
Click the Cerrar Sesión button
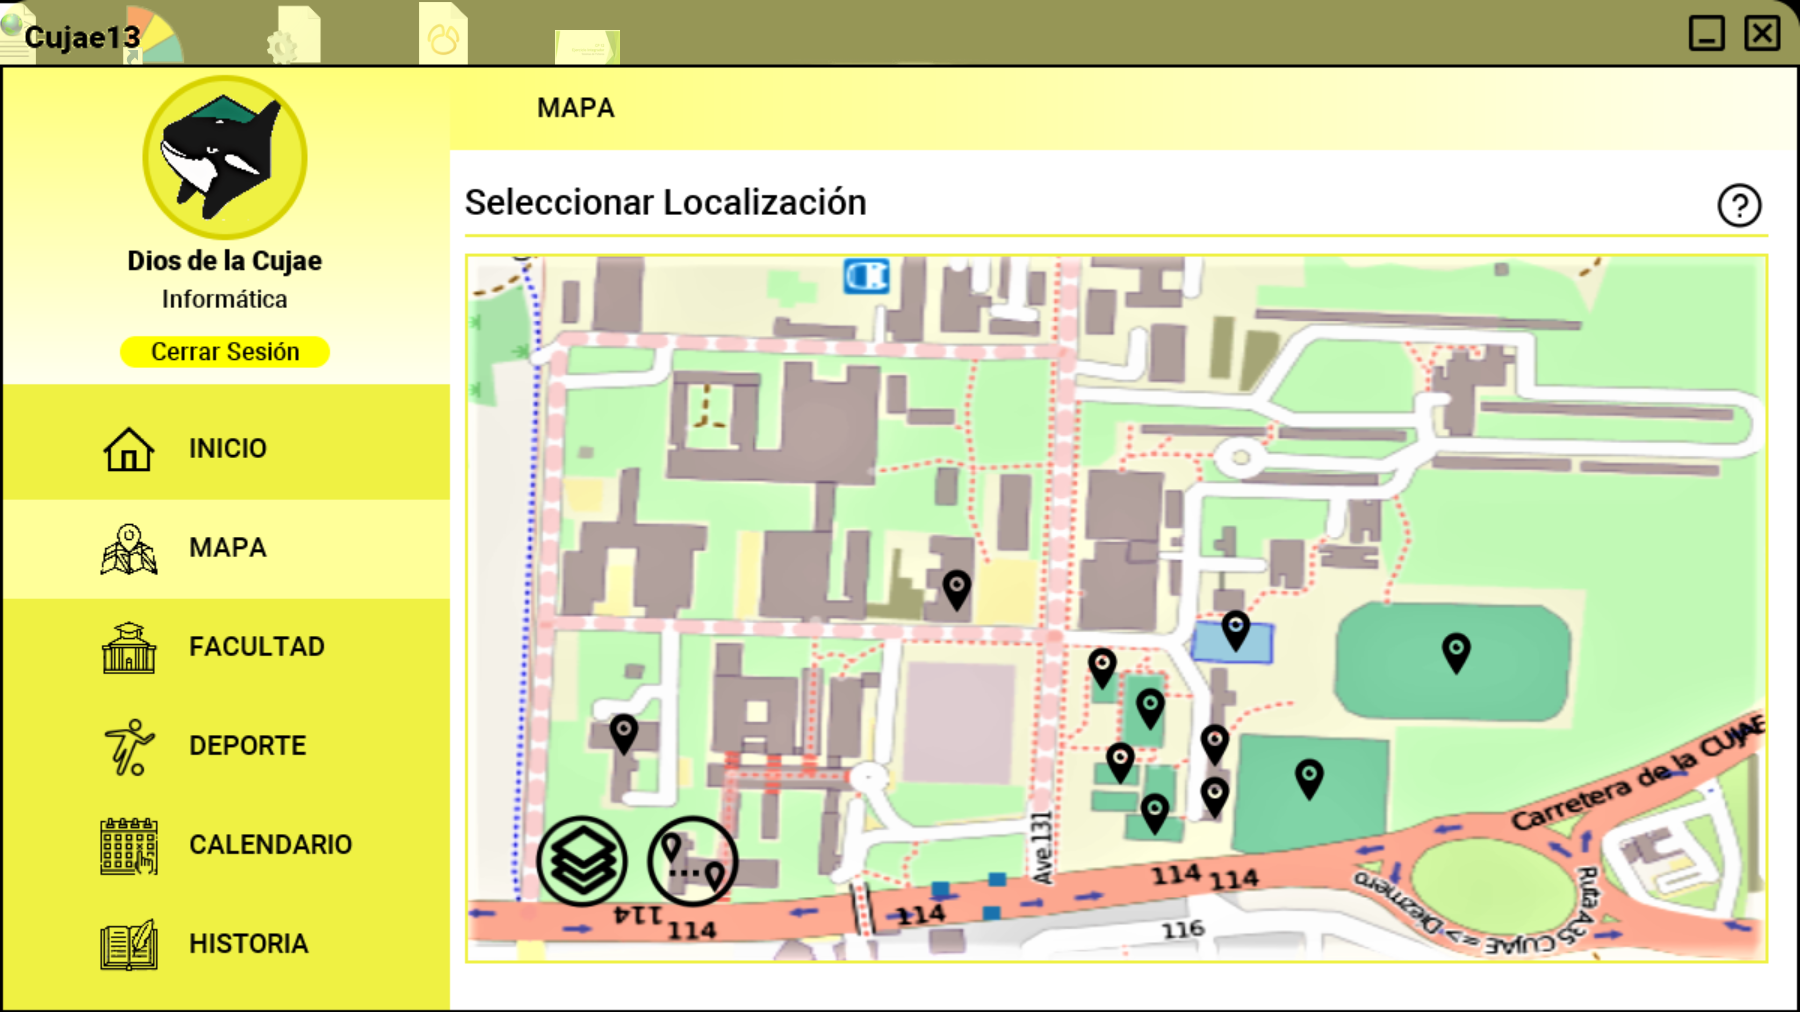pyautogui.click(x=225, y=352)
